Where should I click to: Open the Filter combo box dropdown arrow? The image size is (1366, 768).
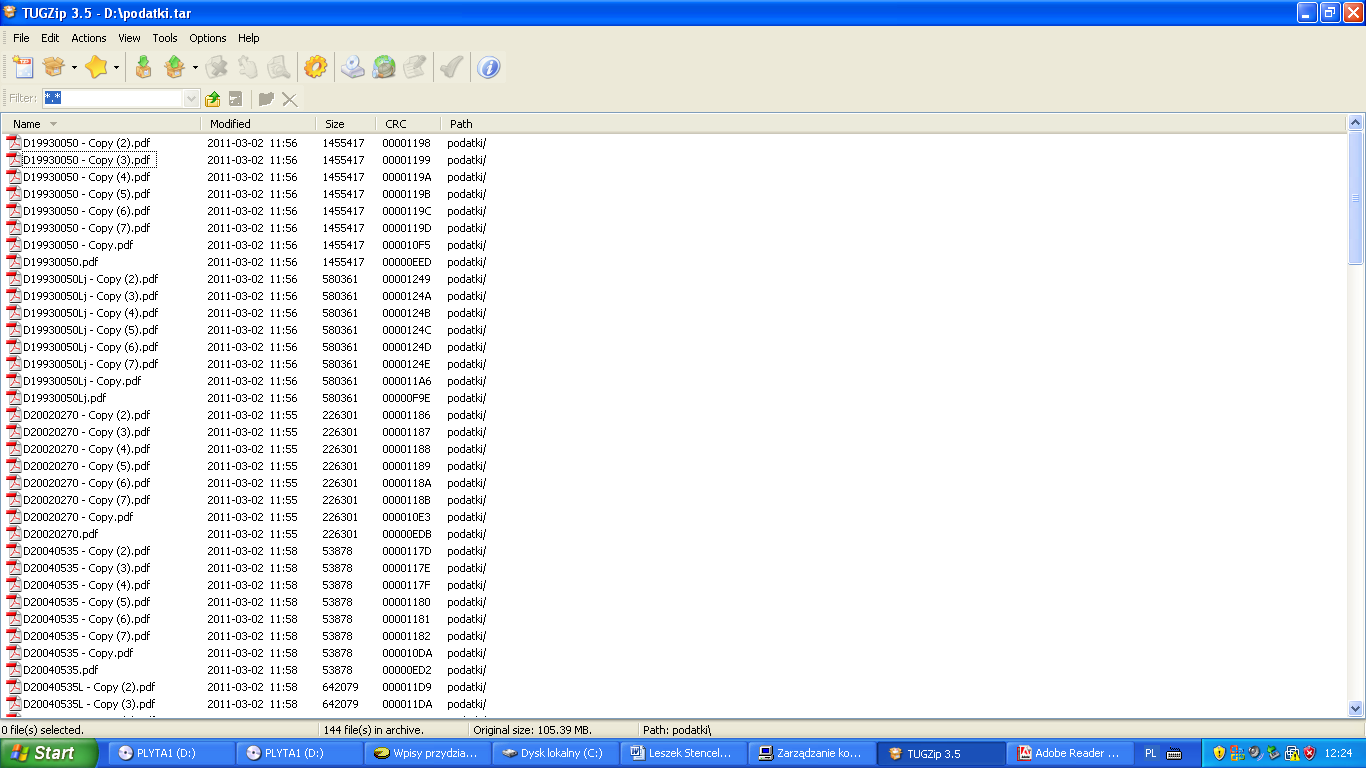[x=192, y=98]
